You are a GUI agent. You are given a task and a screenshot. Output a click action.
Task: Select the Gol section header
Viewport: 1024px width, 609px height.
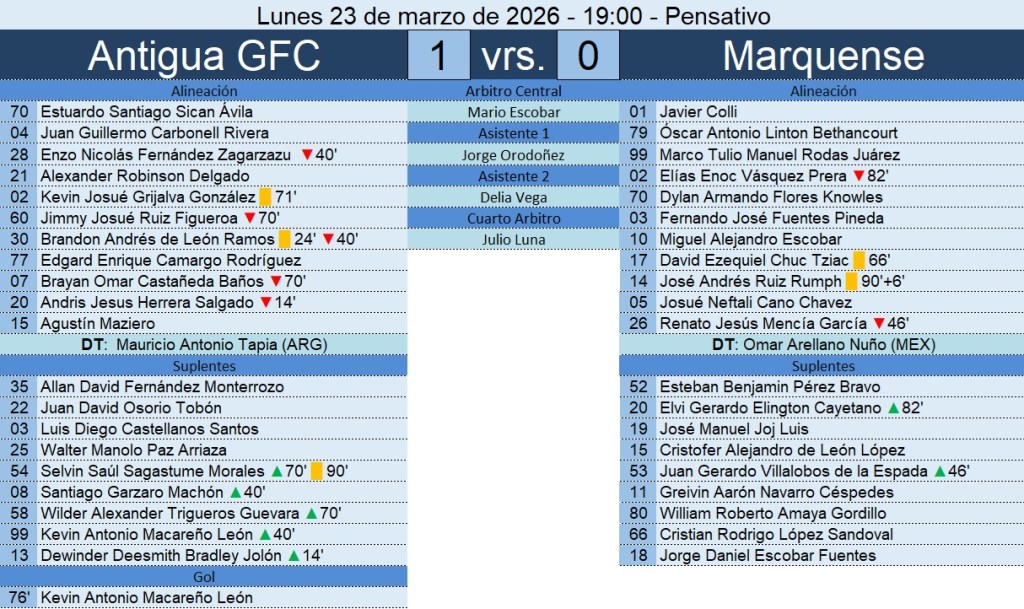click(x=204, y=577)
